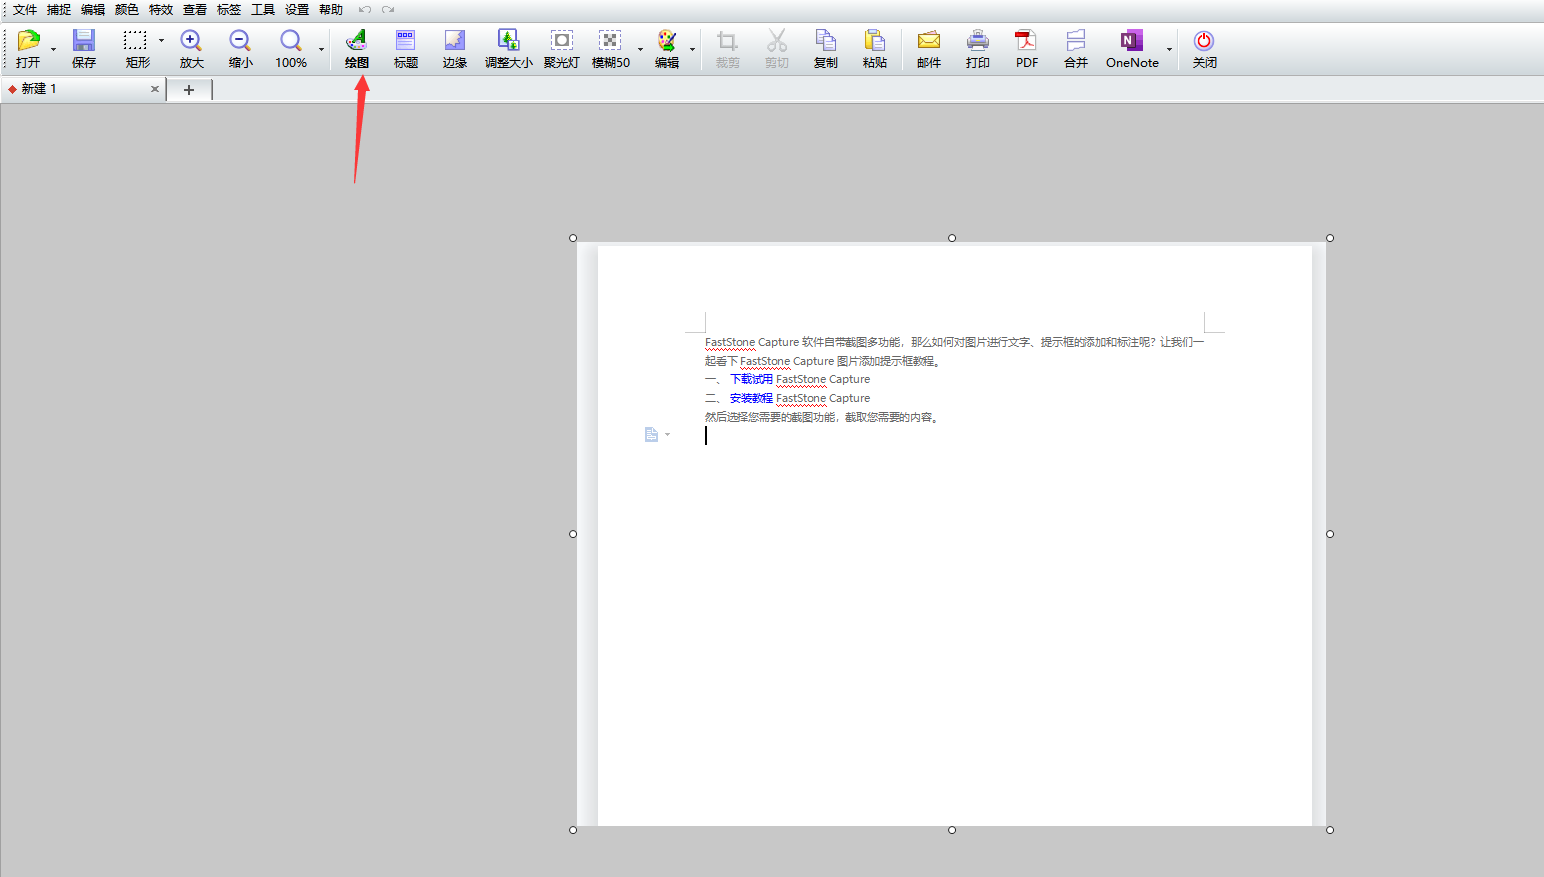1544x877 pixels.
Task: Click the Close (关闭) power icon
Action: (x=1204, y=40)
